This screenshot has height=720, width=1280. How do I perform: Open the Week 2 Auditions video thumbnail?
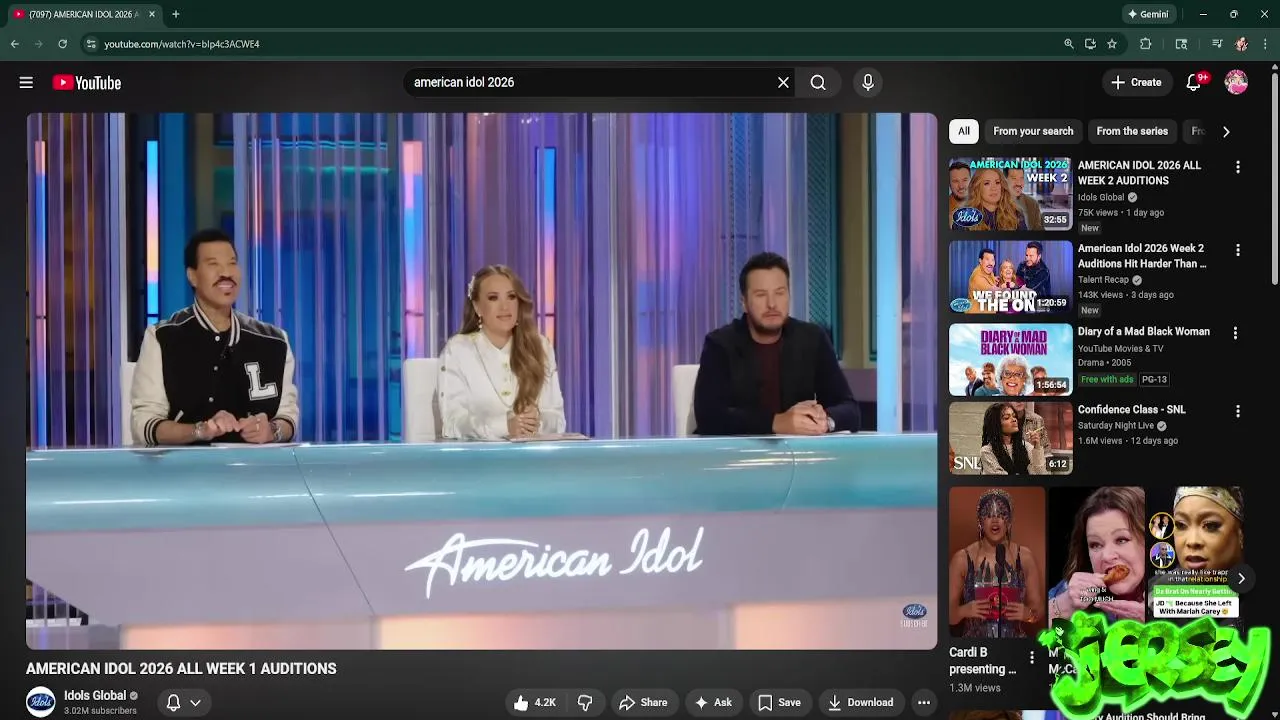[x=1010, y=193]
